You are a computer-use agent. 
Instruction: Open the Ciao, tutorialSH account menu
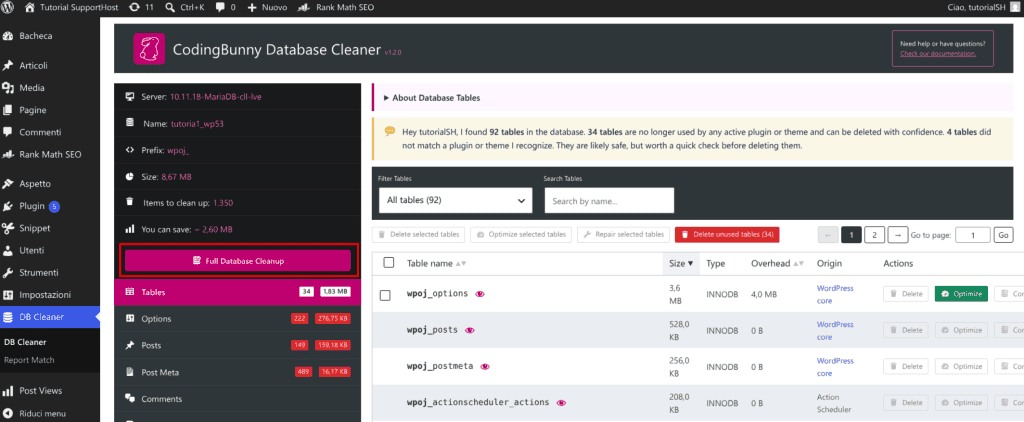click(985, 8)
